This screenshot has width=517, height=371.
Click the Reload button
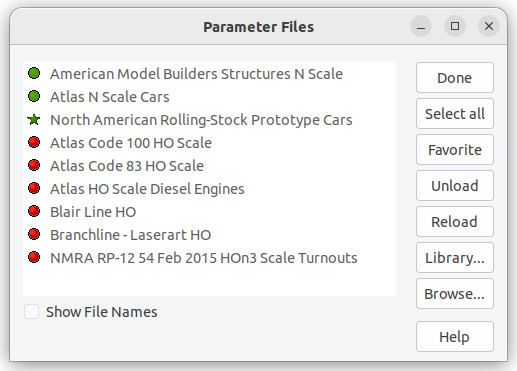pos(455,222)
